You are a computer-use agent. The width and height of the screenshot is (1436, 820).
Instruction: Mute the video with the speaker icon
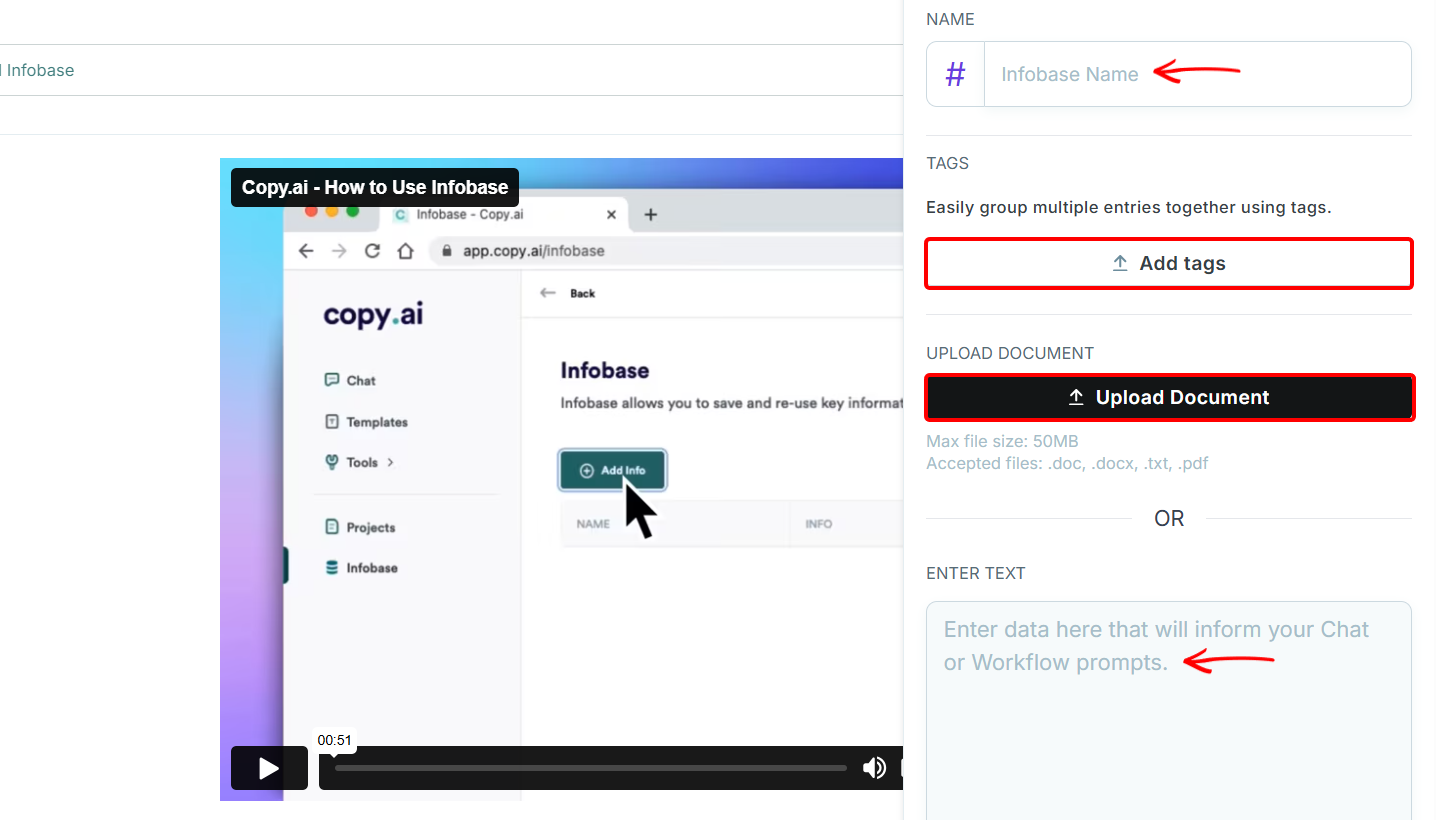(874, 768)
